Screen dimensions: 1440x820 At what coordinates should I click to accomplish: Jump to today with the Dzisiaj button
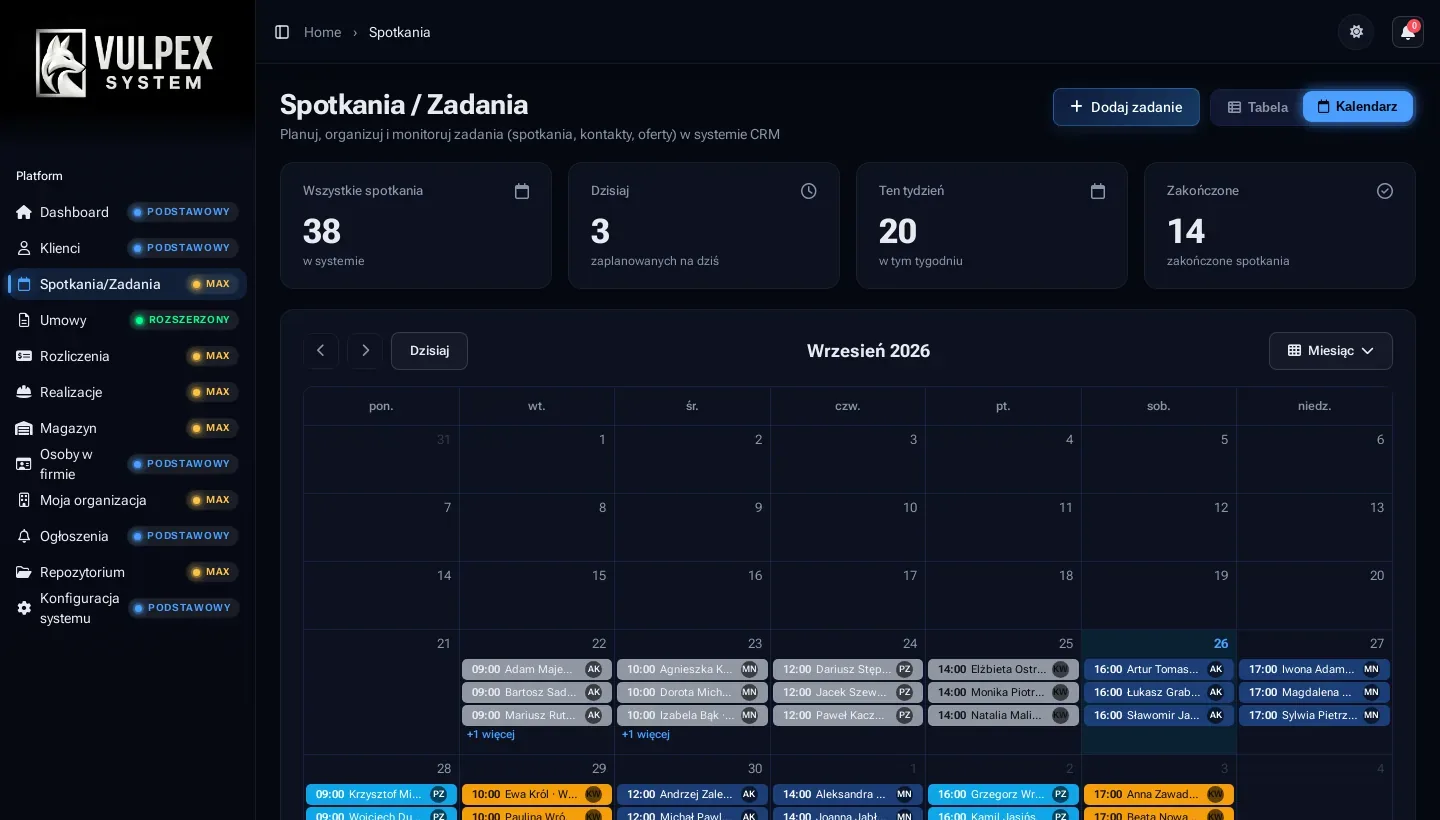coord(429,351)
